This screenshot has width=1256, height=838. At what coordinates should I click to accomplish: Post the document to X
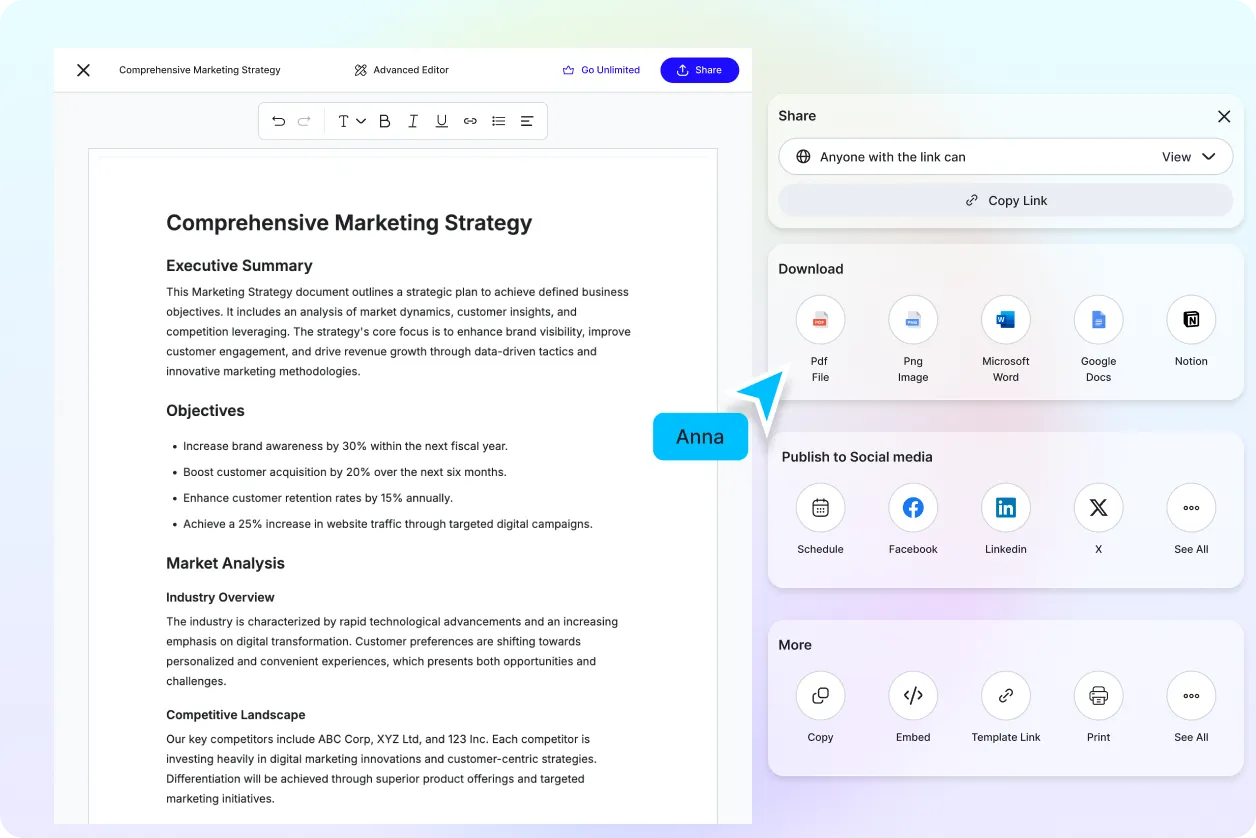pyautogui.click(x=1098, y=507)
